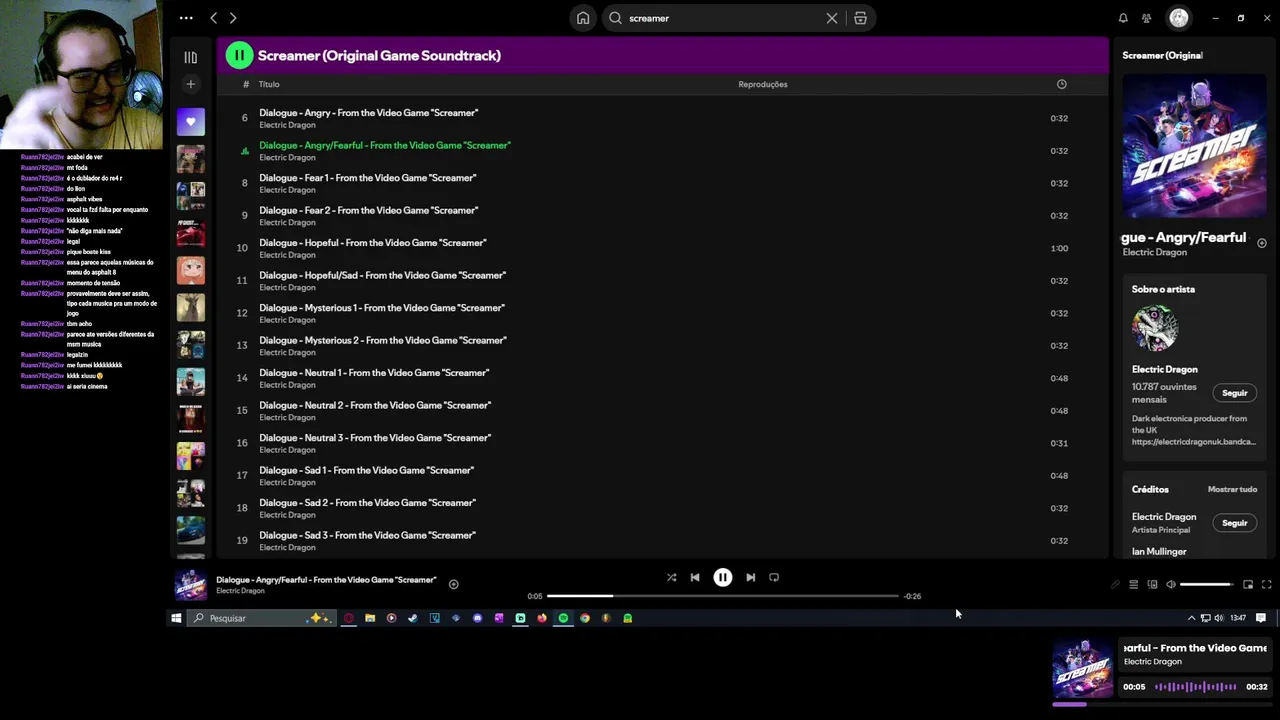Skip to the previous track
Viewport: 1280px width, 720px height.
click(695, 577)
